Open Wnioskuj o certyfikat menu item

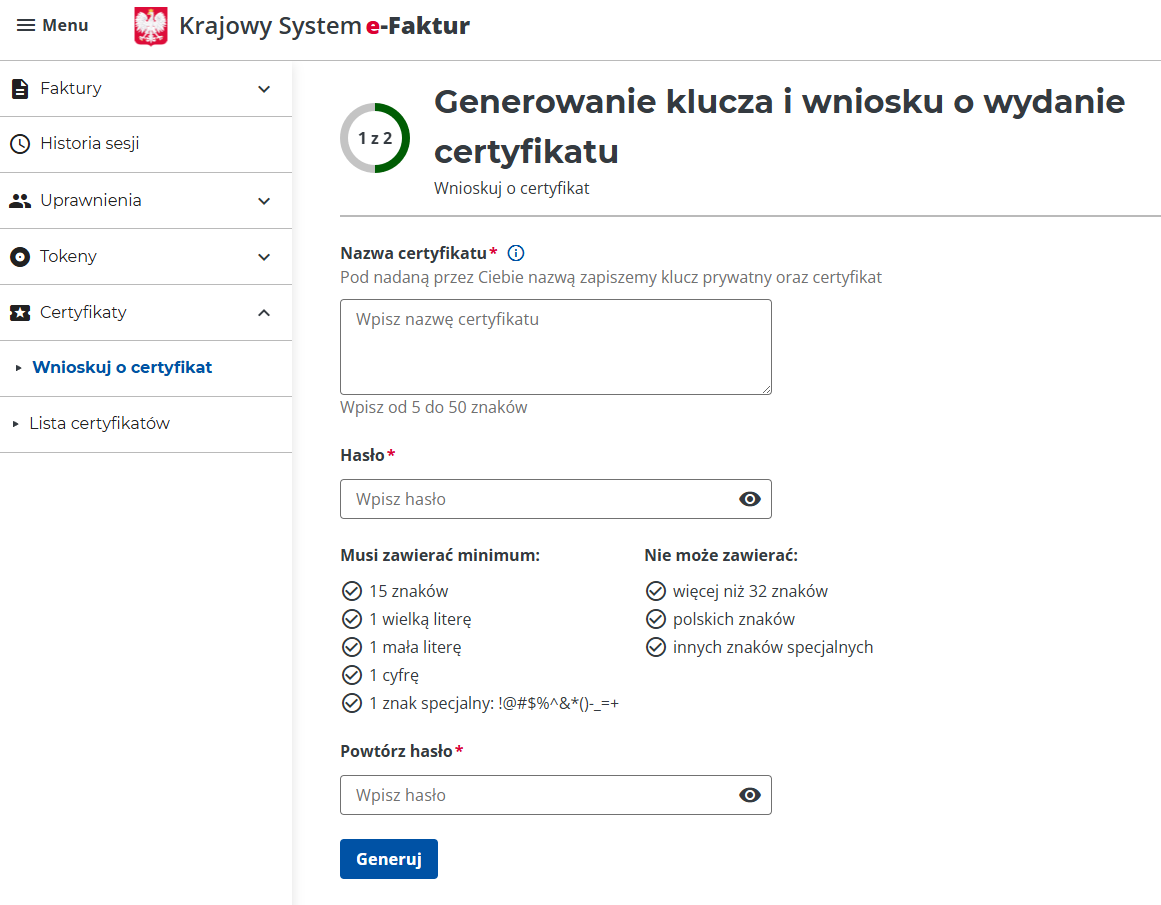(122, 368)
